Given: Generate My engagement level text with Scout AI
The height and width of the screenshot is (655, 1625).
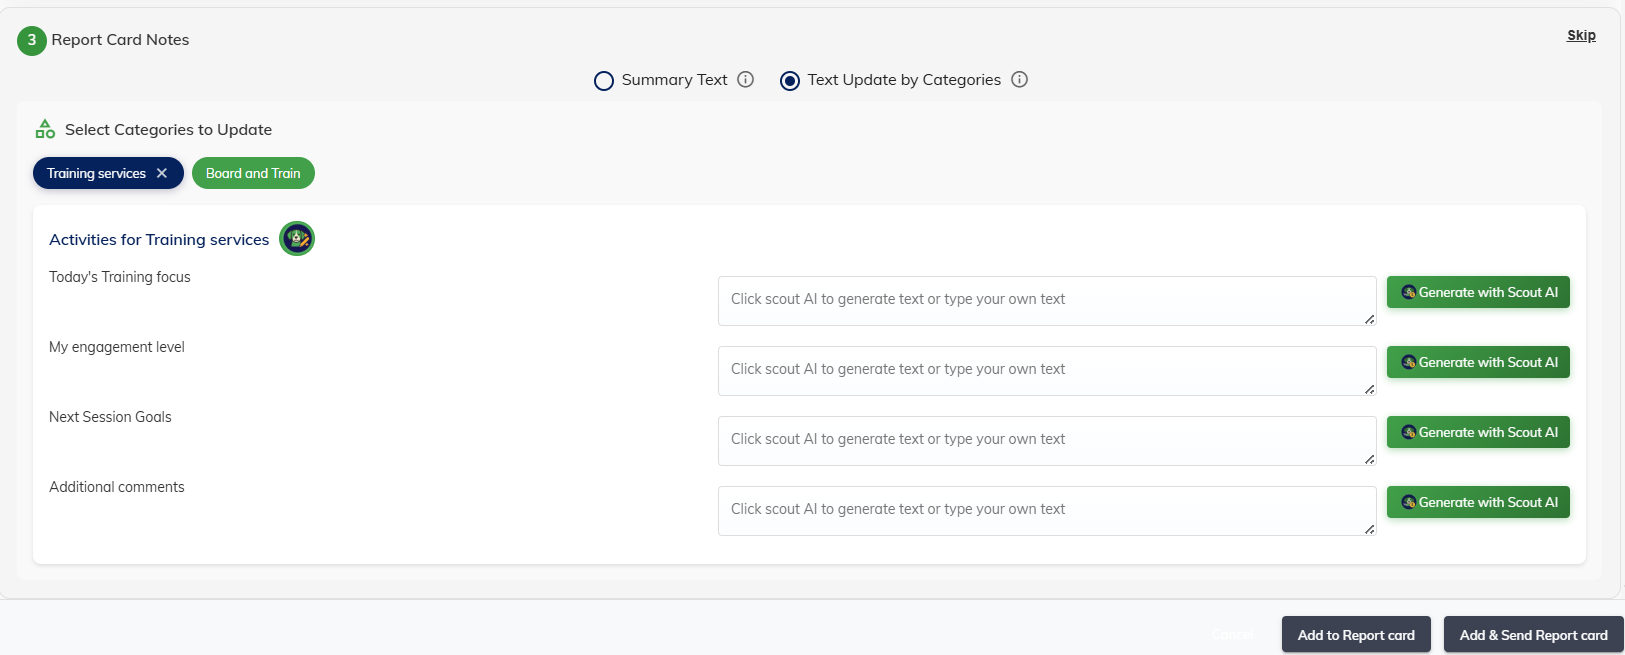Looking at the screenshot, I should 1478,362.
